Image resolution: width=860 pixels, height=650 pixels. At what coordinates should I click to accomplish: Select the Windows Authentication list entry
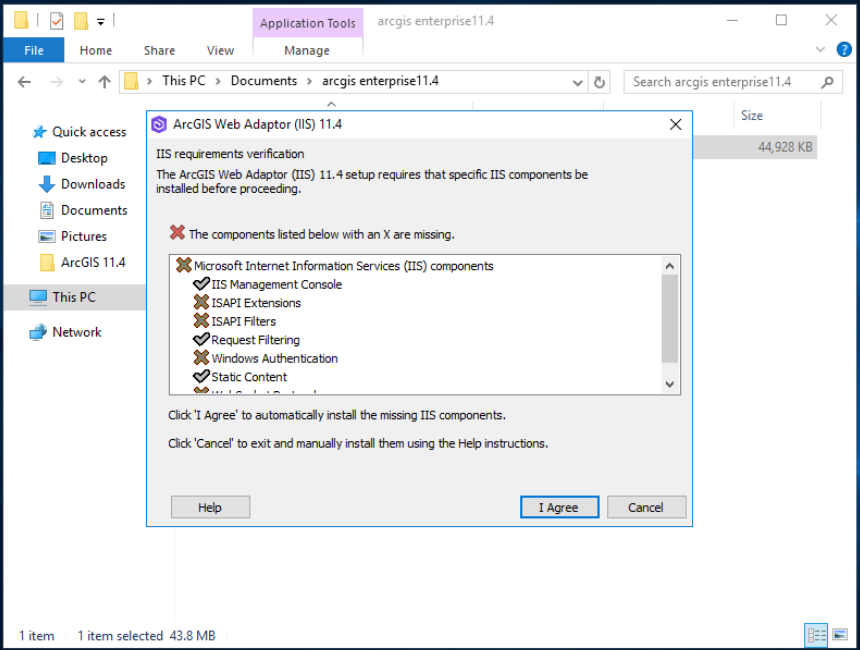275,358
